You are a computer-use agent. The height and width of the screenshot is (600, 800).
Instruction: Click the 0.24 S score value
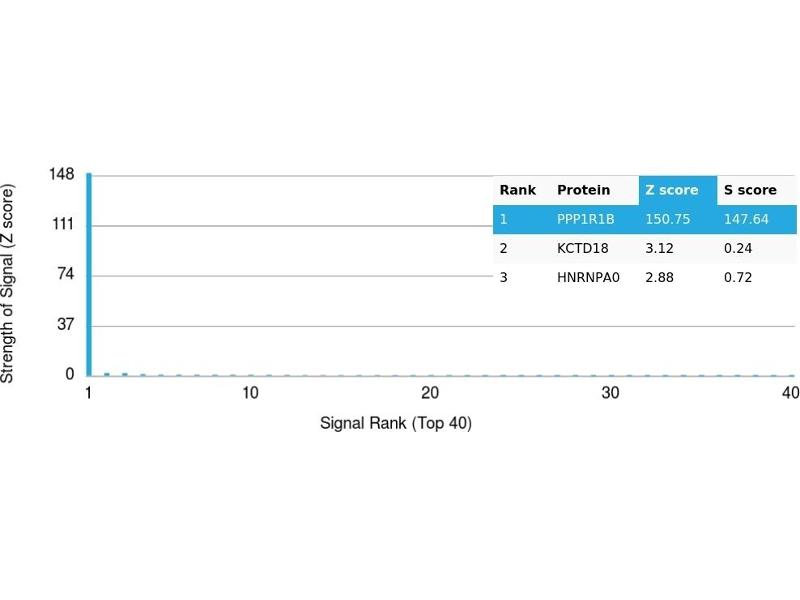coord(738,248)
